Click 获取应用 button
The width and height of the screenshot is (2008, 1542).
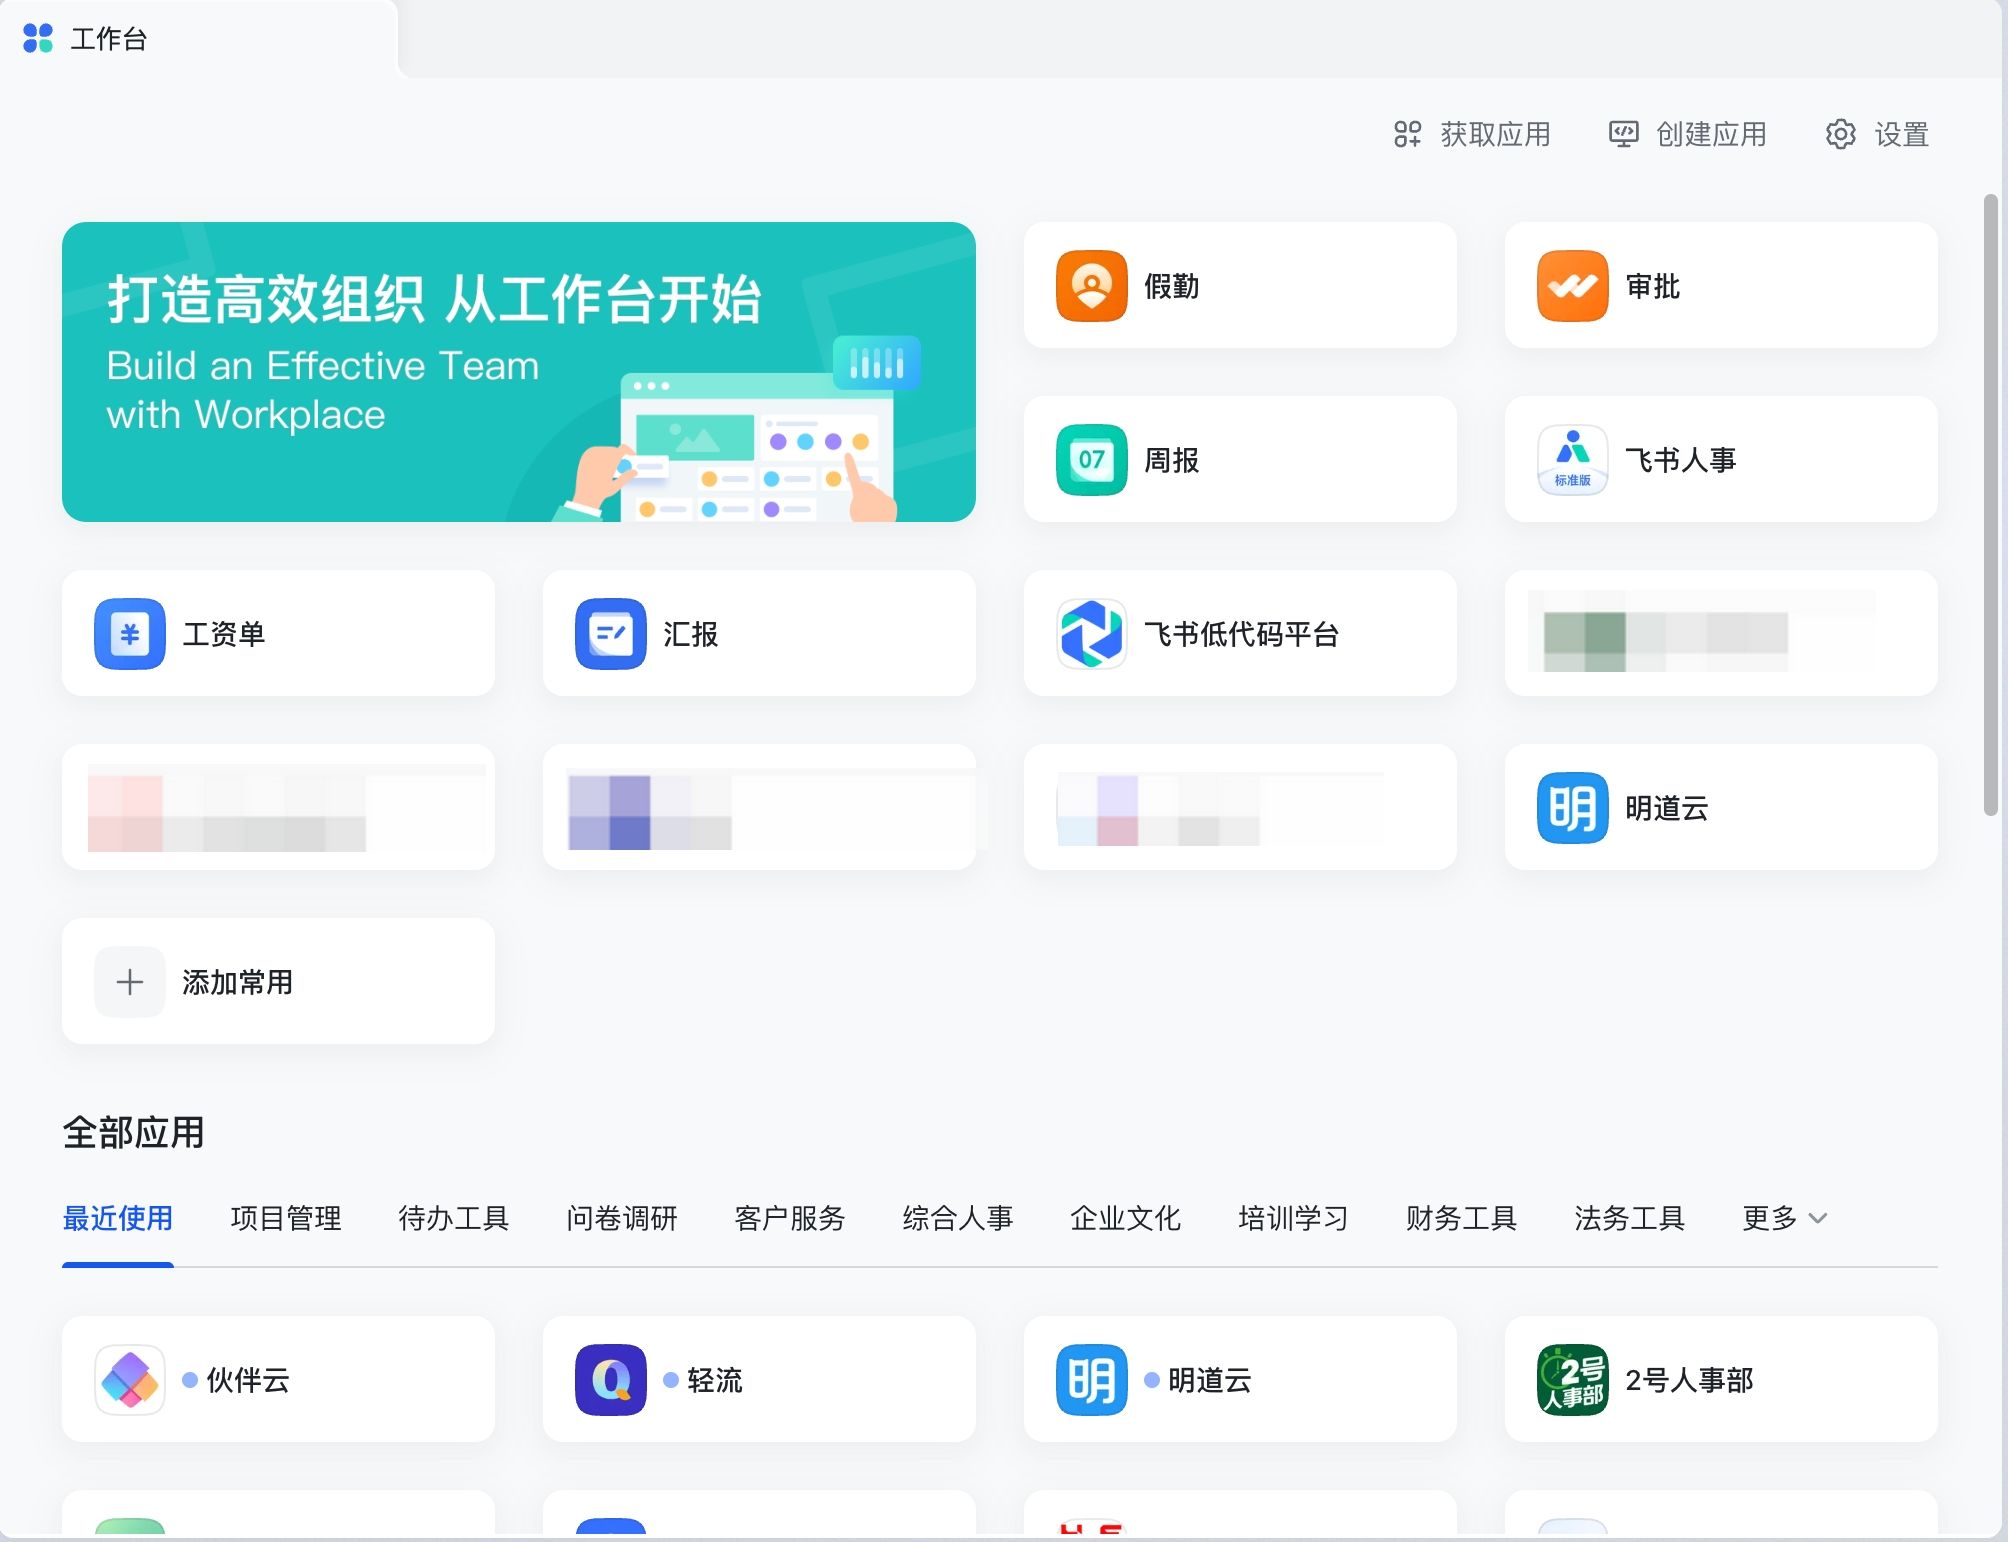tap(1472, 134)
